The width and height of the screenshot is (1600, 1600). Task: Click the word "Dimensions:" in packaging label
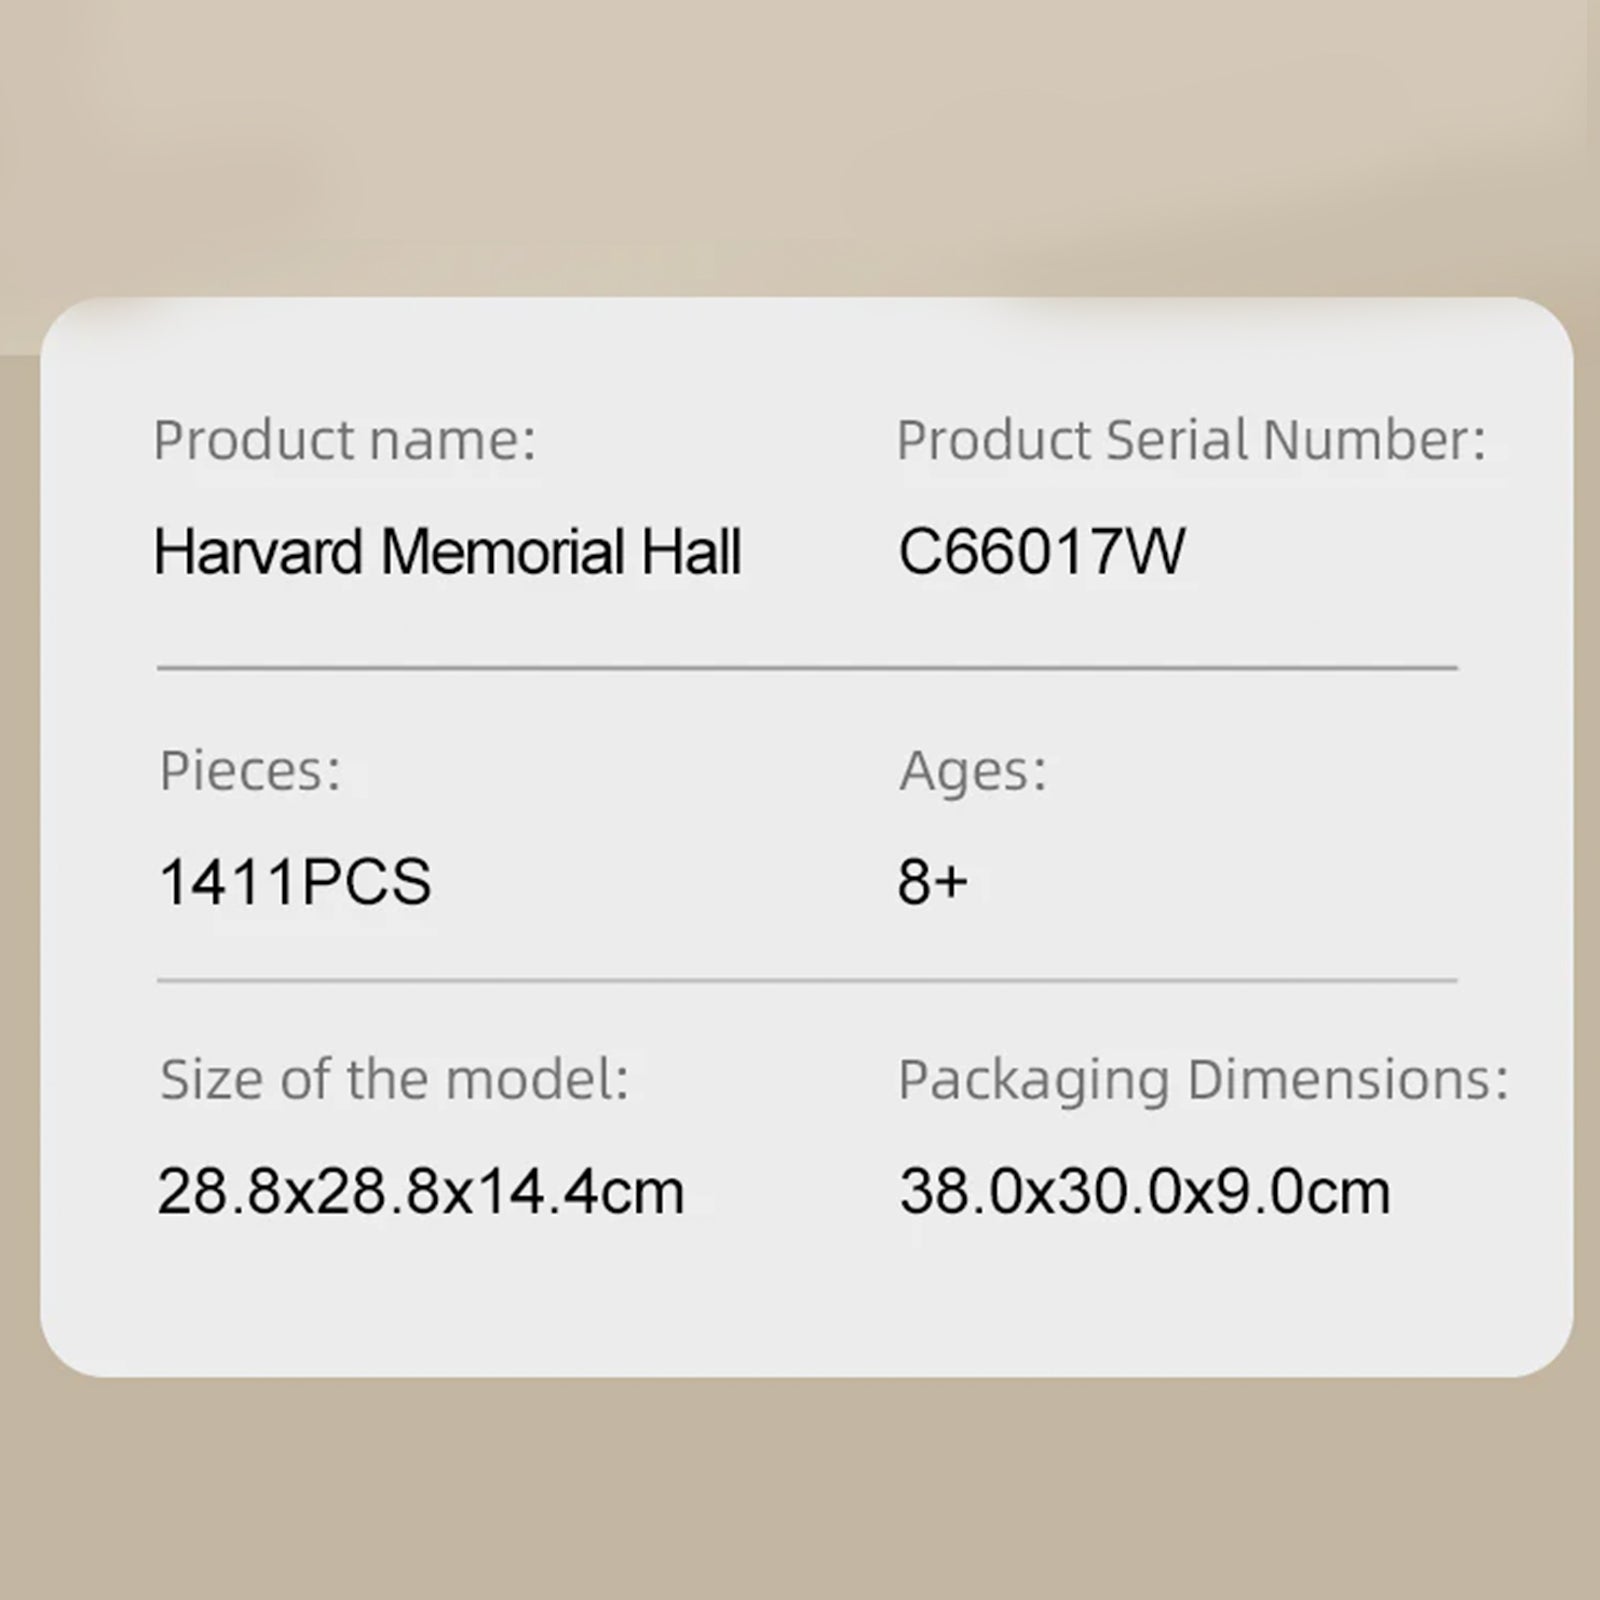(x=1347, y=1079)
